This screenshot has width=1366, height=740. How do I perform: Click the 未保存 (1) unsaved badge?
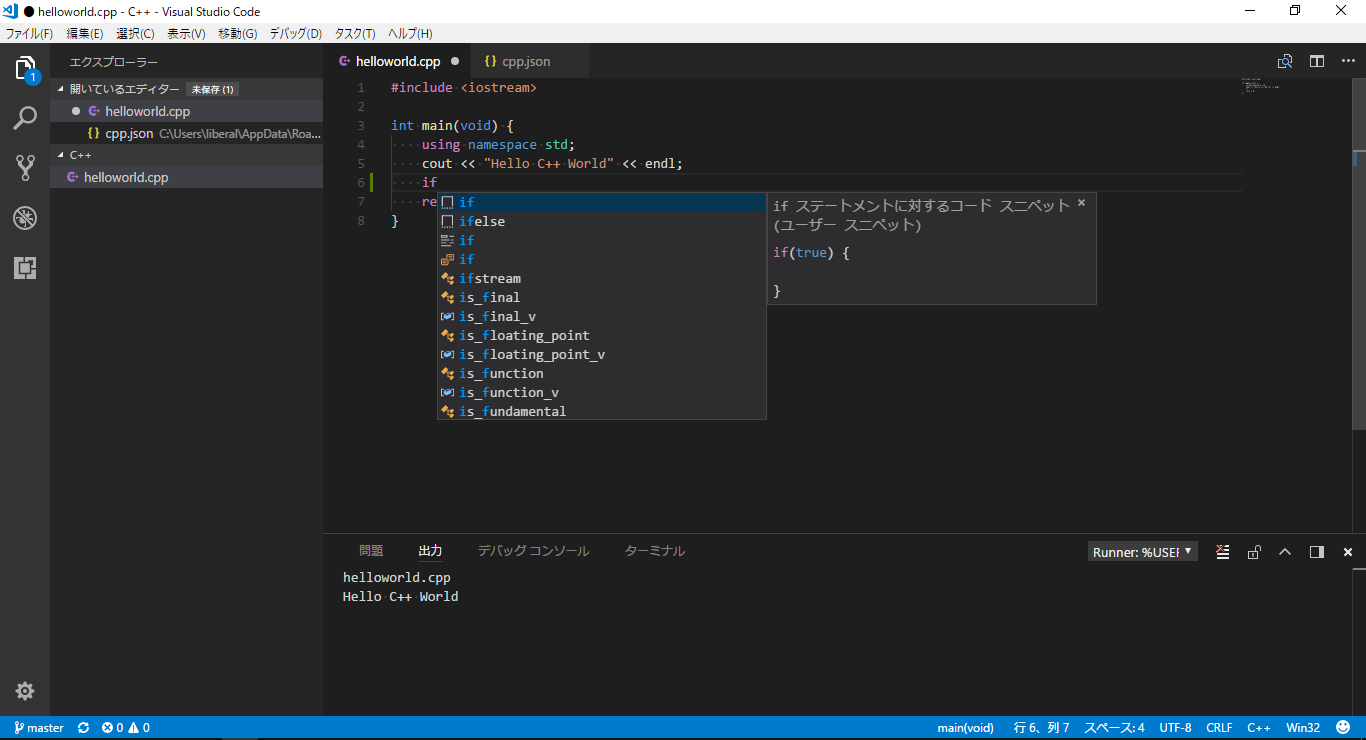point(212,89)
